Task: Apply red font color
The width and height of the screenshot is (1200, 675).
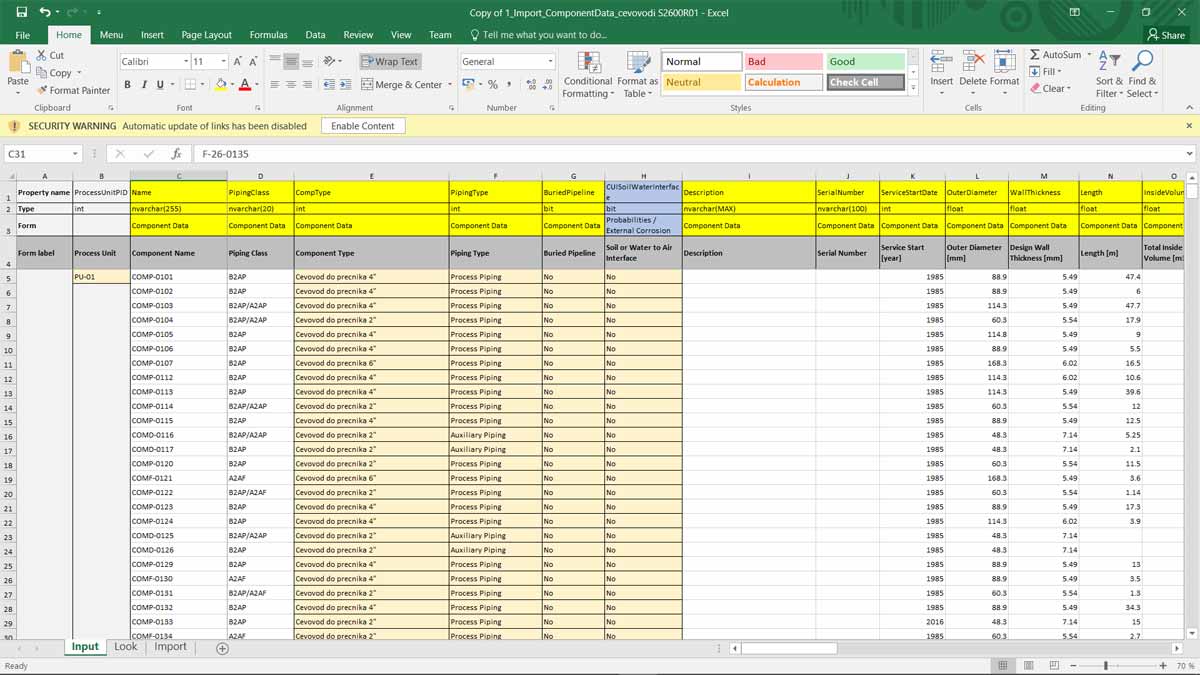Action: point(245,85)
